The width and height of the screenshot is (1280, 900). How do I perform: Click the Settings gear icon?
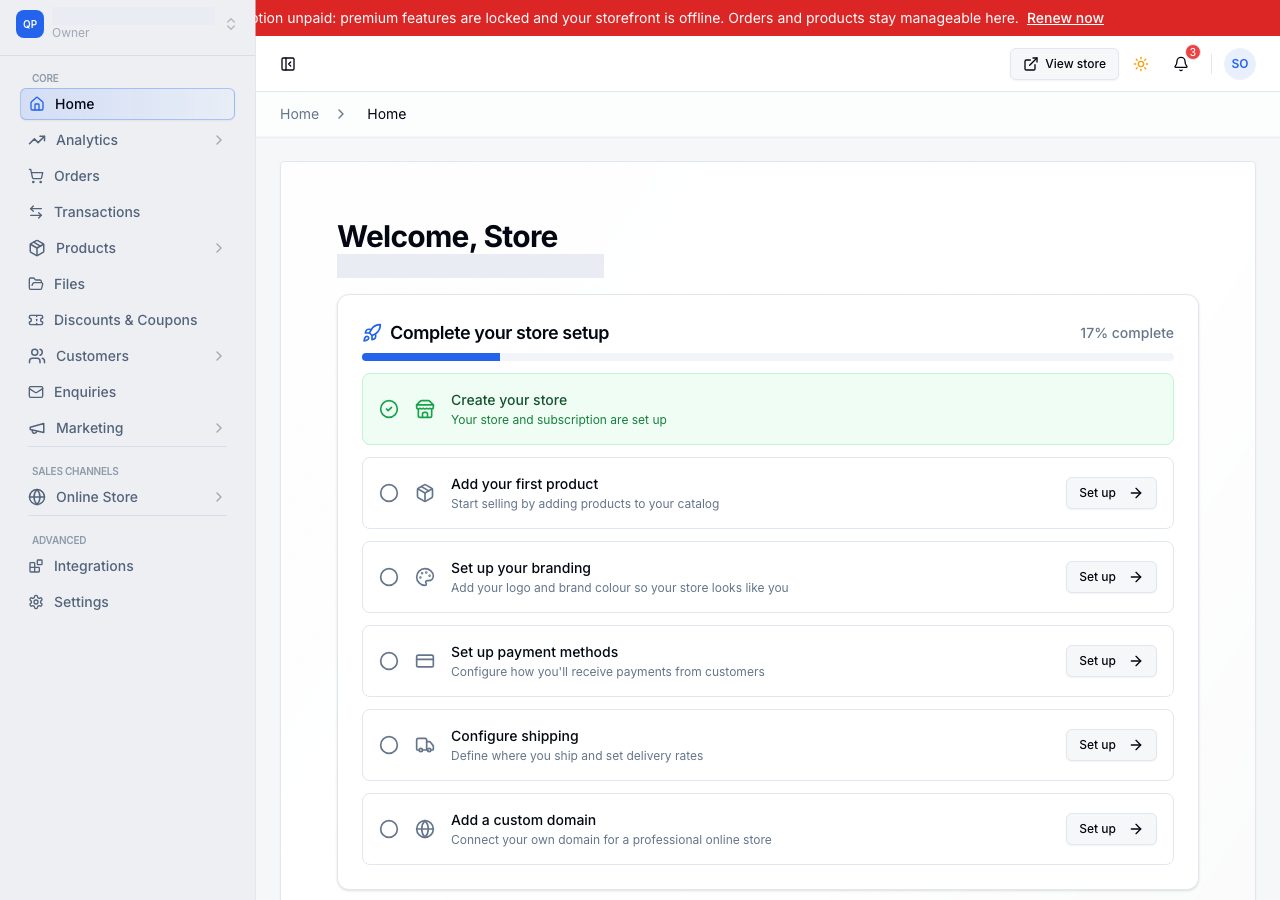pyautogui.click(x=36, y=602)
